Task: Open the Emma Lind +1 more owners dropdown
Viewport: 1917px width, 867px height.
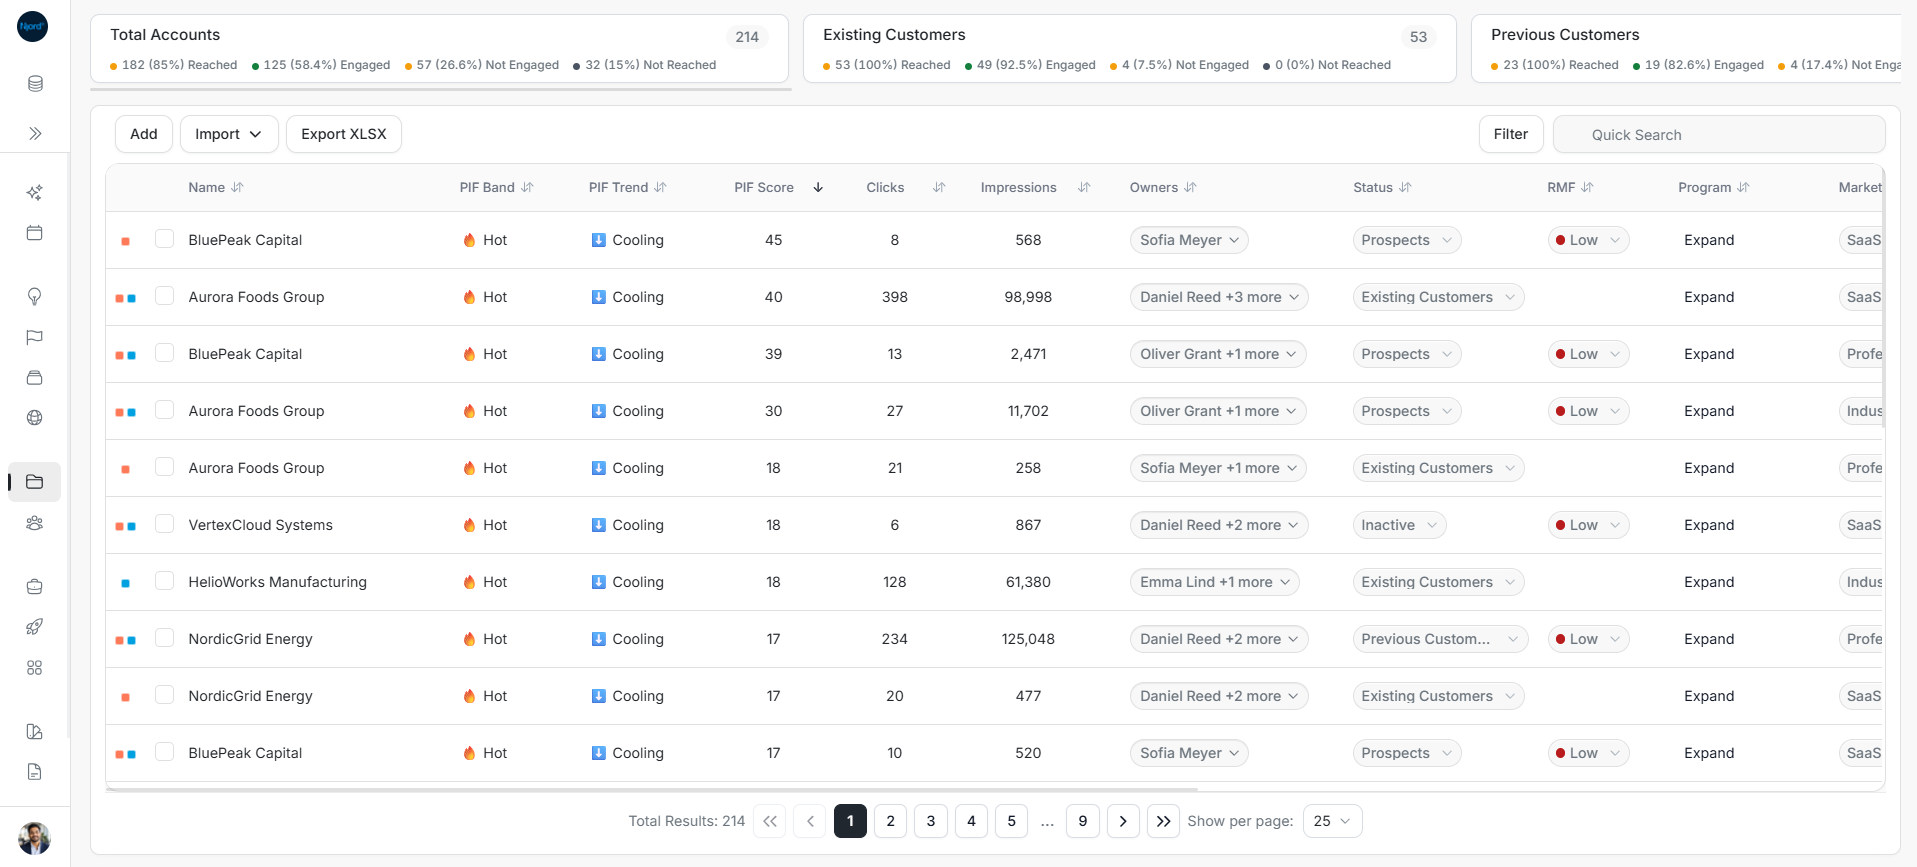Action: tap(1215, 582)
